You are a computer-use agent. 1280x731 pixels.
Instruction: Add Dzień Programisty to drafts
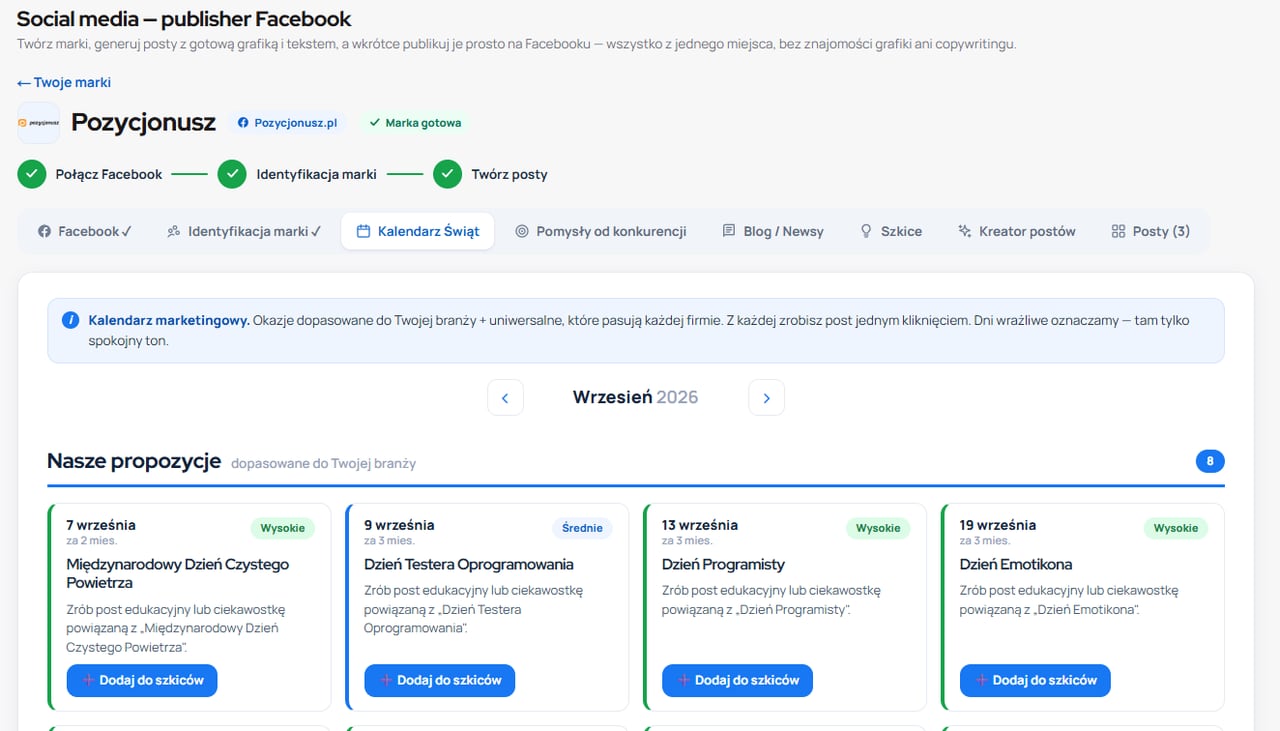point(737,680)
